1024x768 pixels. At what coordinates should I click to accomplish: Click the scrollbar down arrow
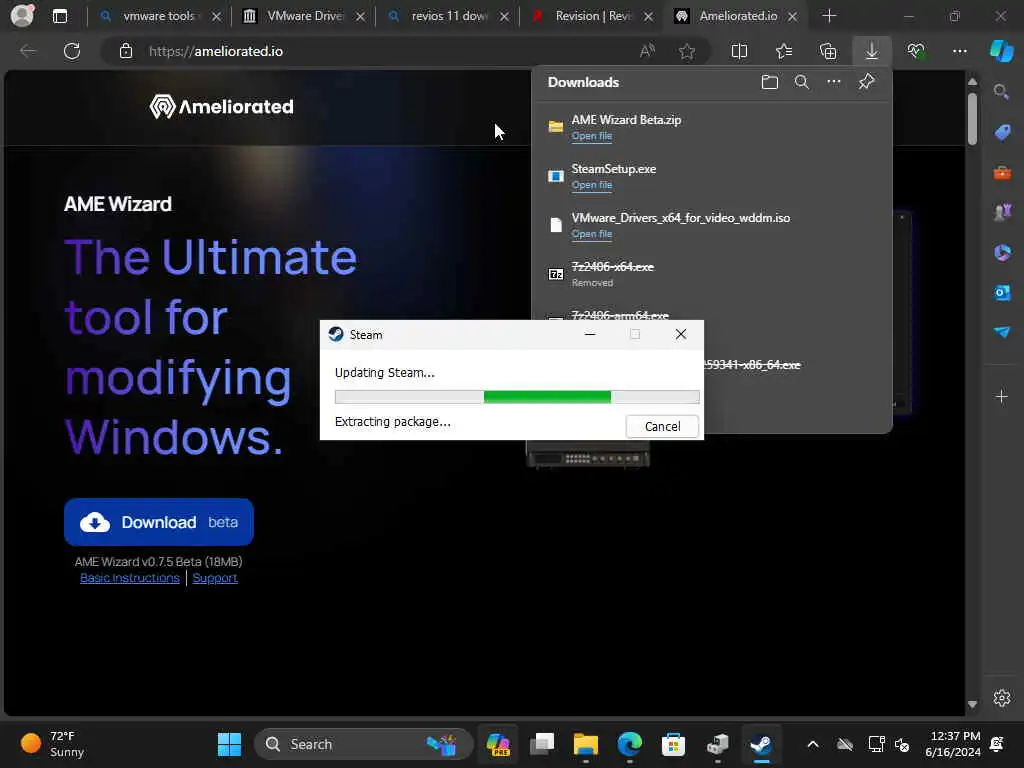pyautogui.click(x=972, y=704)
